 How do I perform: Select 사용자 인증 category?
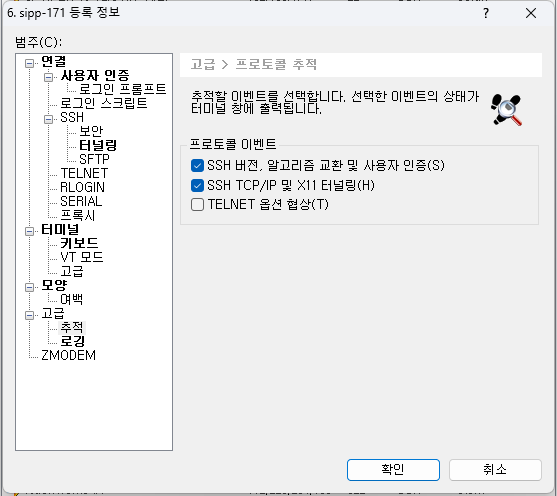(95, 75)
